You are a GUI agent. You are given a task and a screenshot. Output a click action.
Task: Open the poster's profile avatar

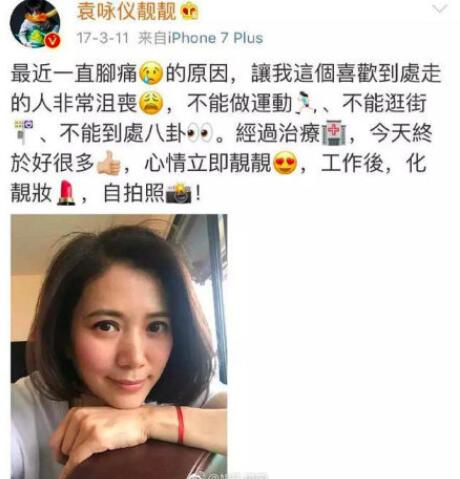tap(35, 23)
